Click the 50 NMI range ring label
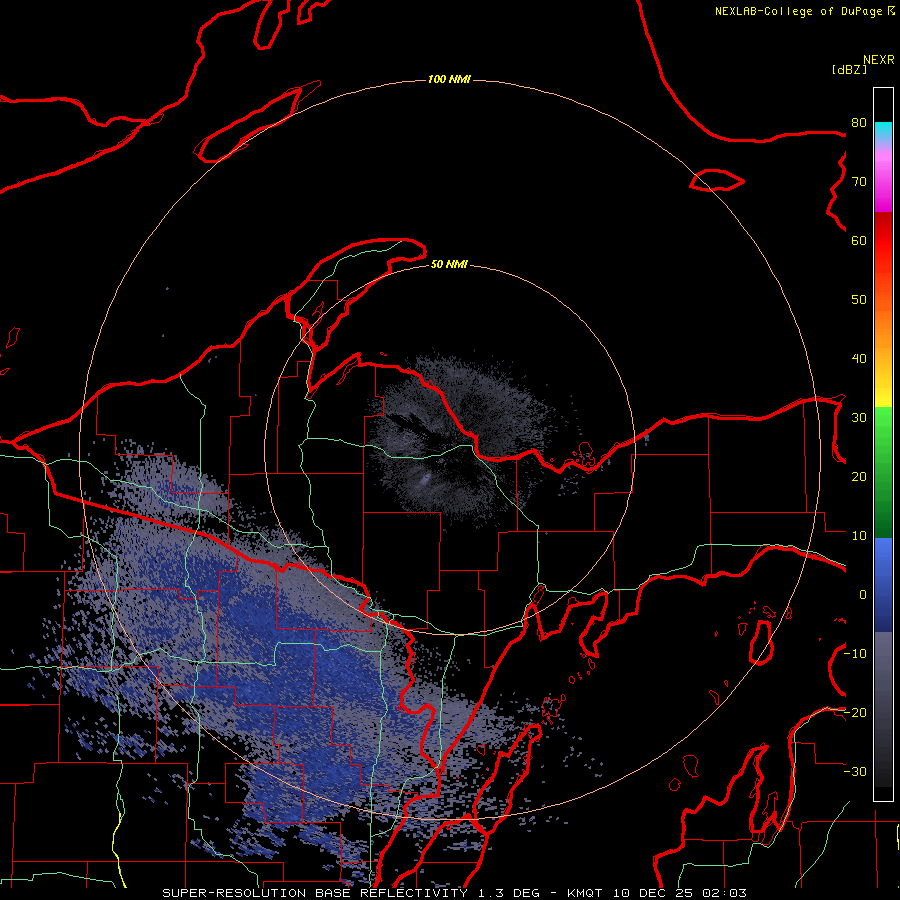This screenshot has width=900, height=900. click(449, 265)
